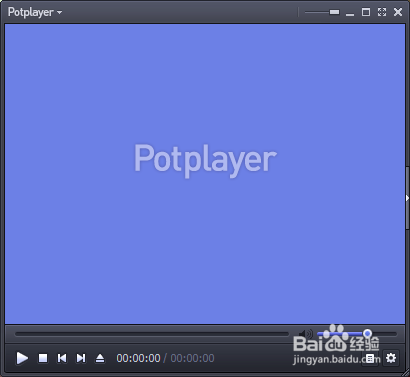Stop playback with the square Stop button
This screenshot has width=410, height=377.
coord(43,358)
